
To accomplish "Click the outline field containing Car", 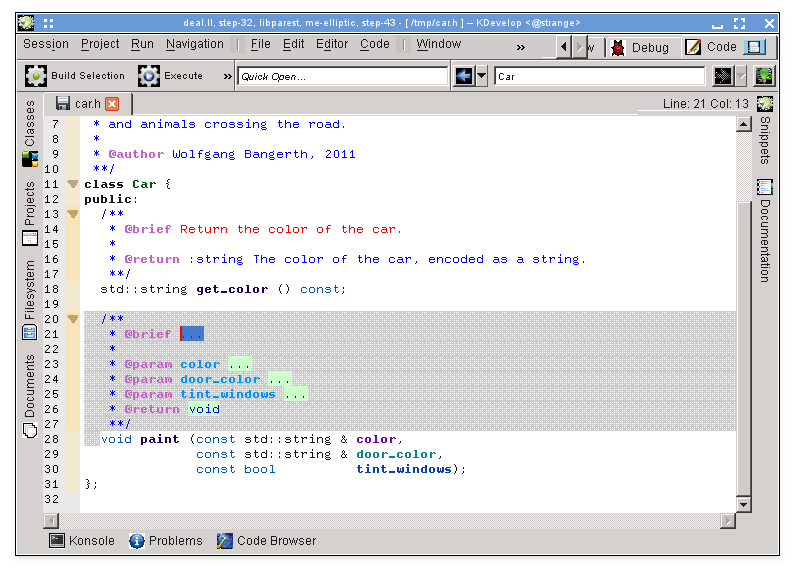I will tap(599, 77).
